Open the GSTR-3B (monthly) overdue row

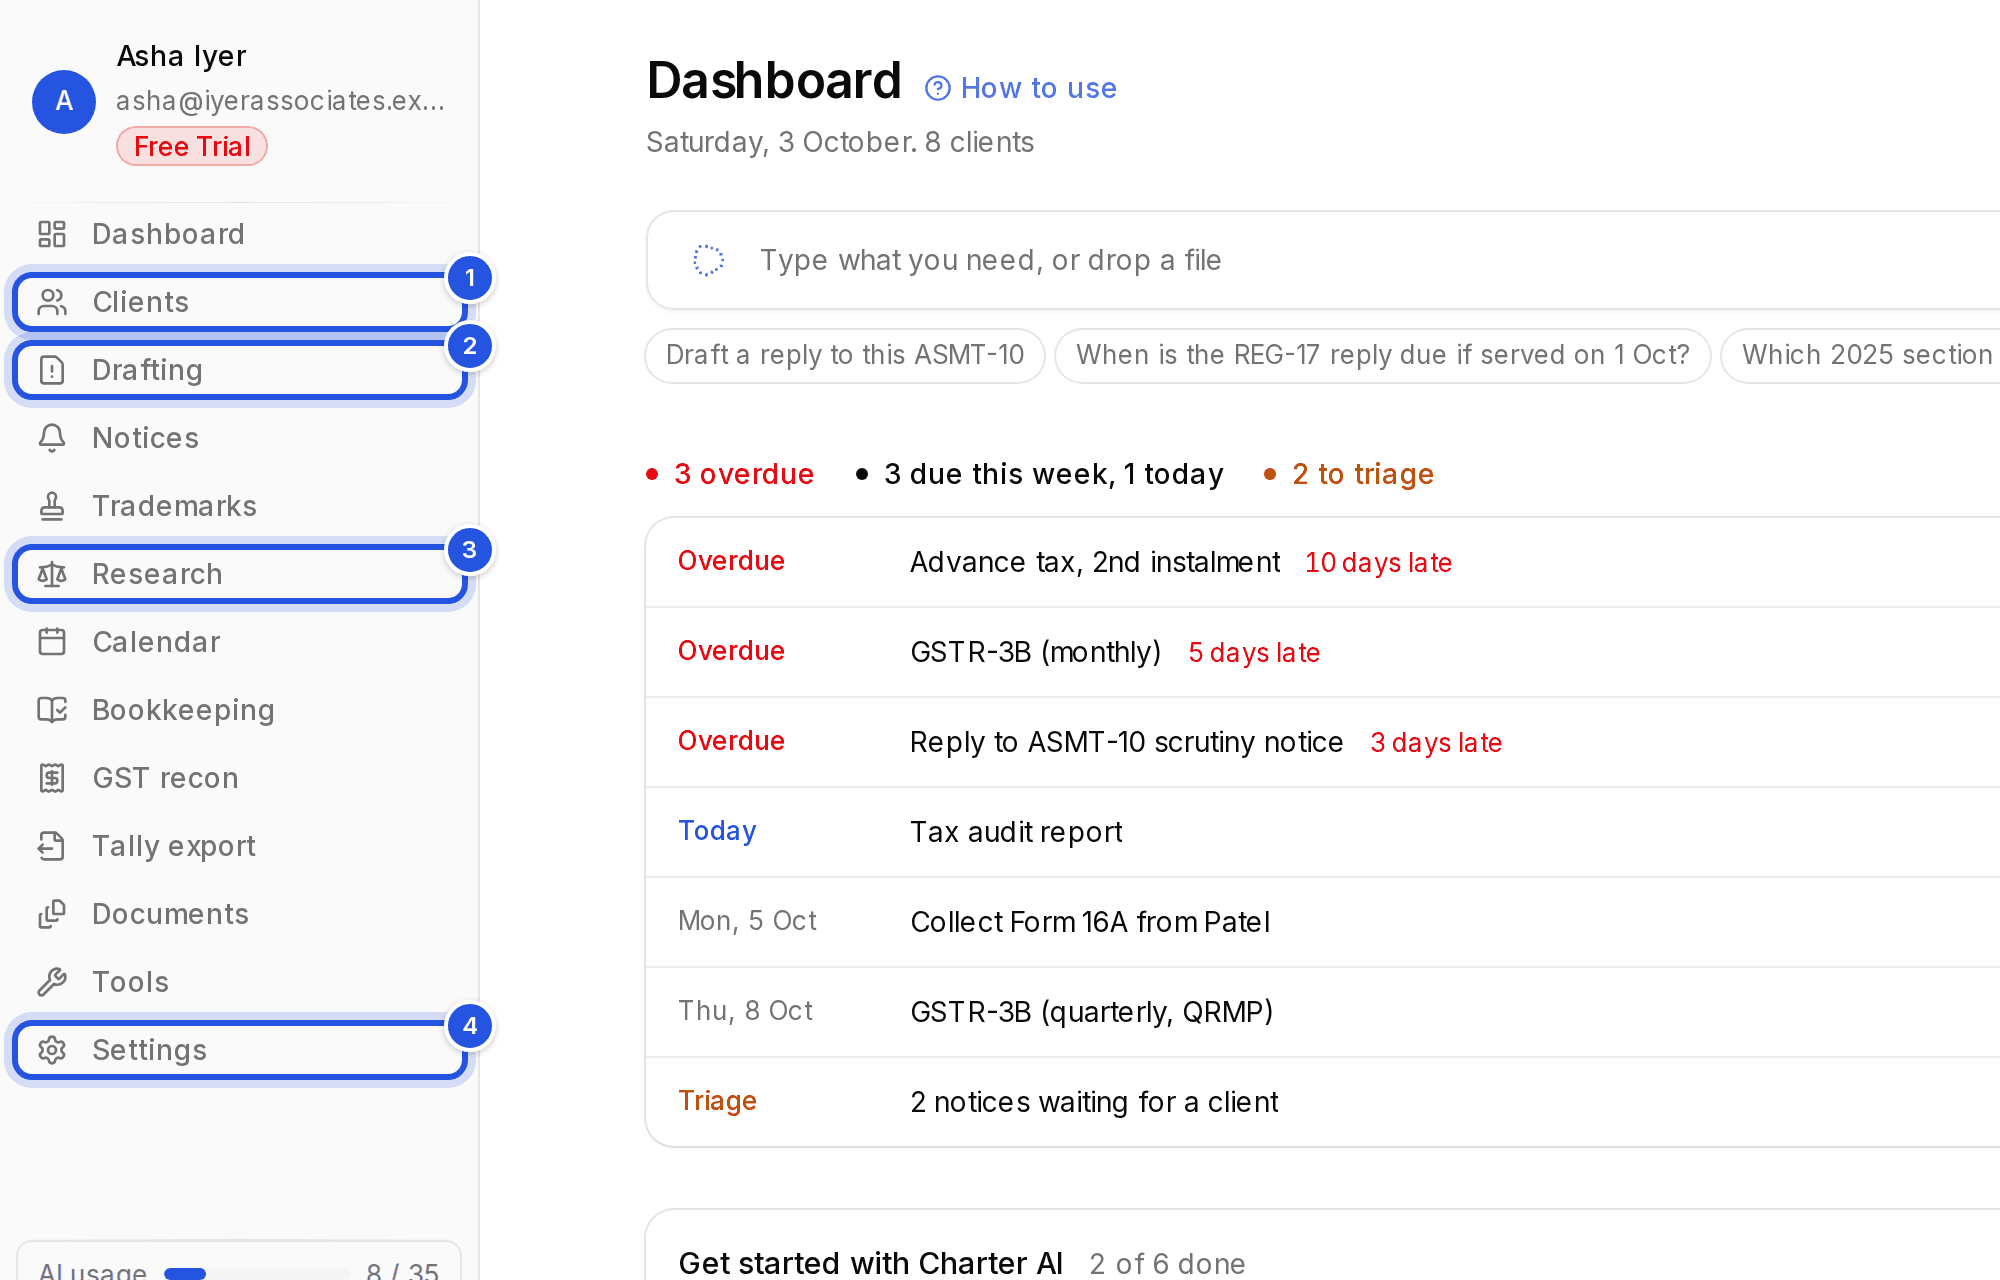[1323, 652]
